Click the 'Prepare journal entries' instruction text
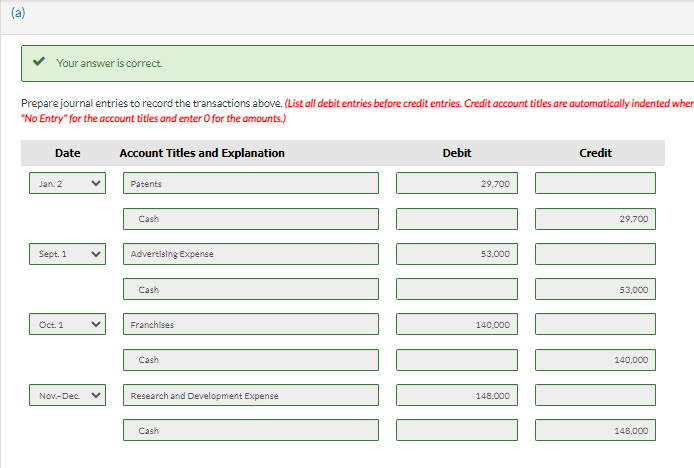This screenshot has width=694, height=468. (152, 103)
